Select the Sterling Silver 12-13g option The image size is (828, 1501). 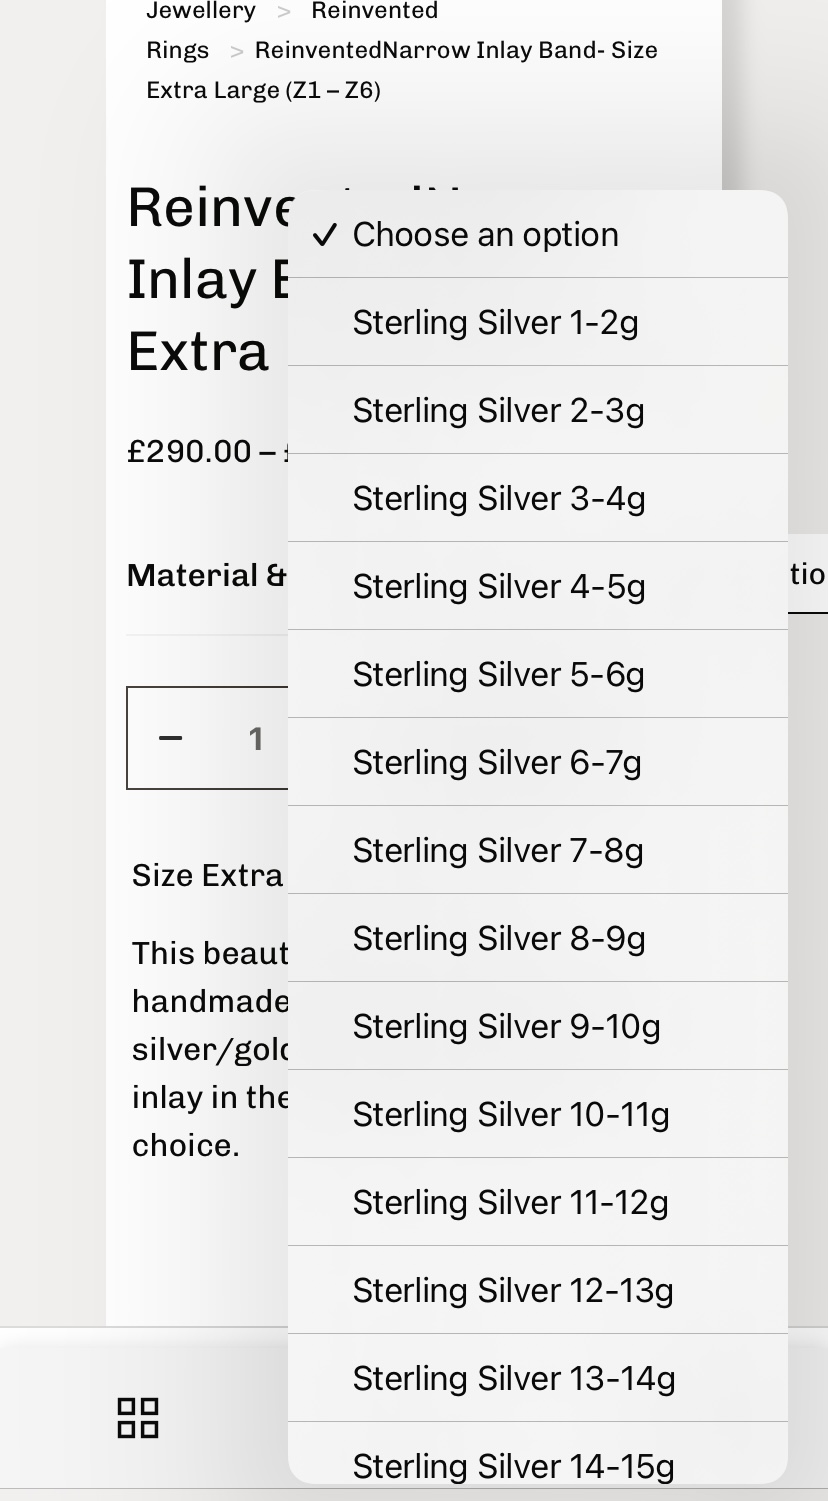[x=512, y=1291]
